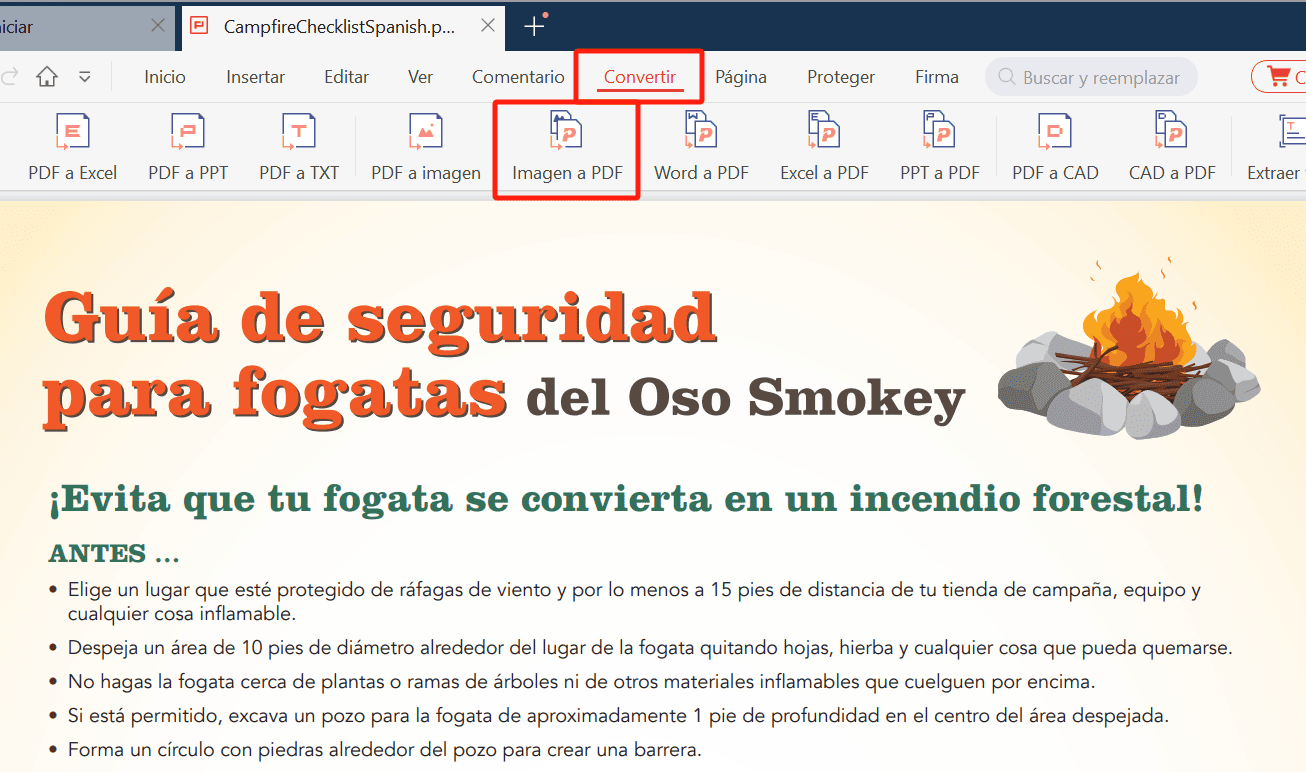Convert document using PDF a TXT tool
The height and width of the screenshot is (772, 1306).
[x=298, y=145]
